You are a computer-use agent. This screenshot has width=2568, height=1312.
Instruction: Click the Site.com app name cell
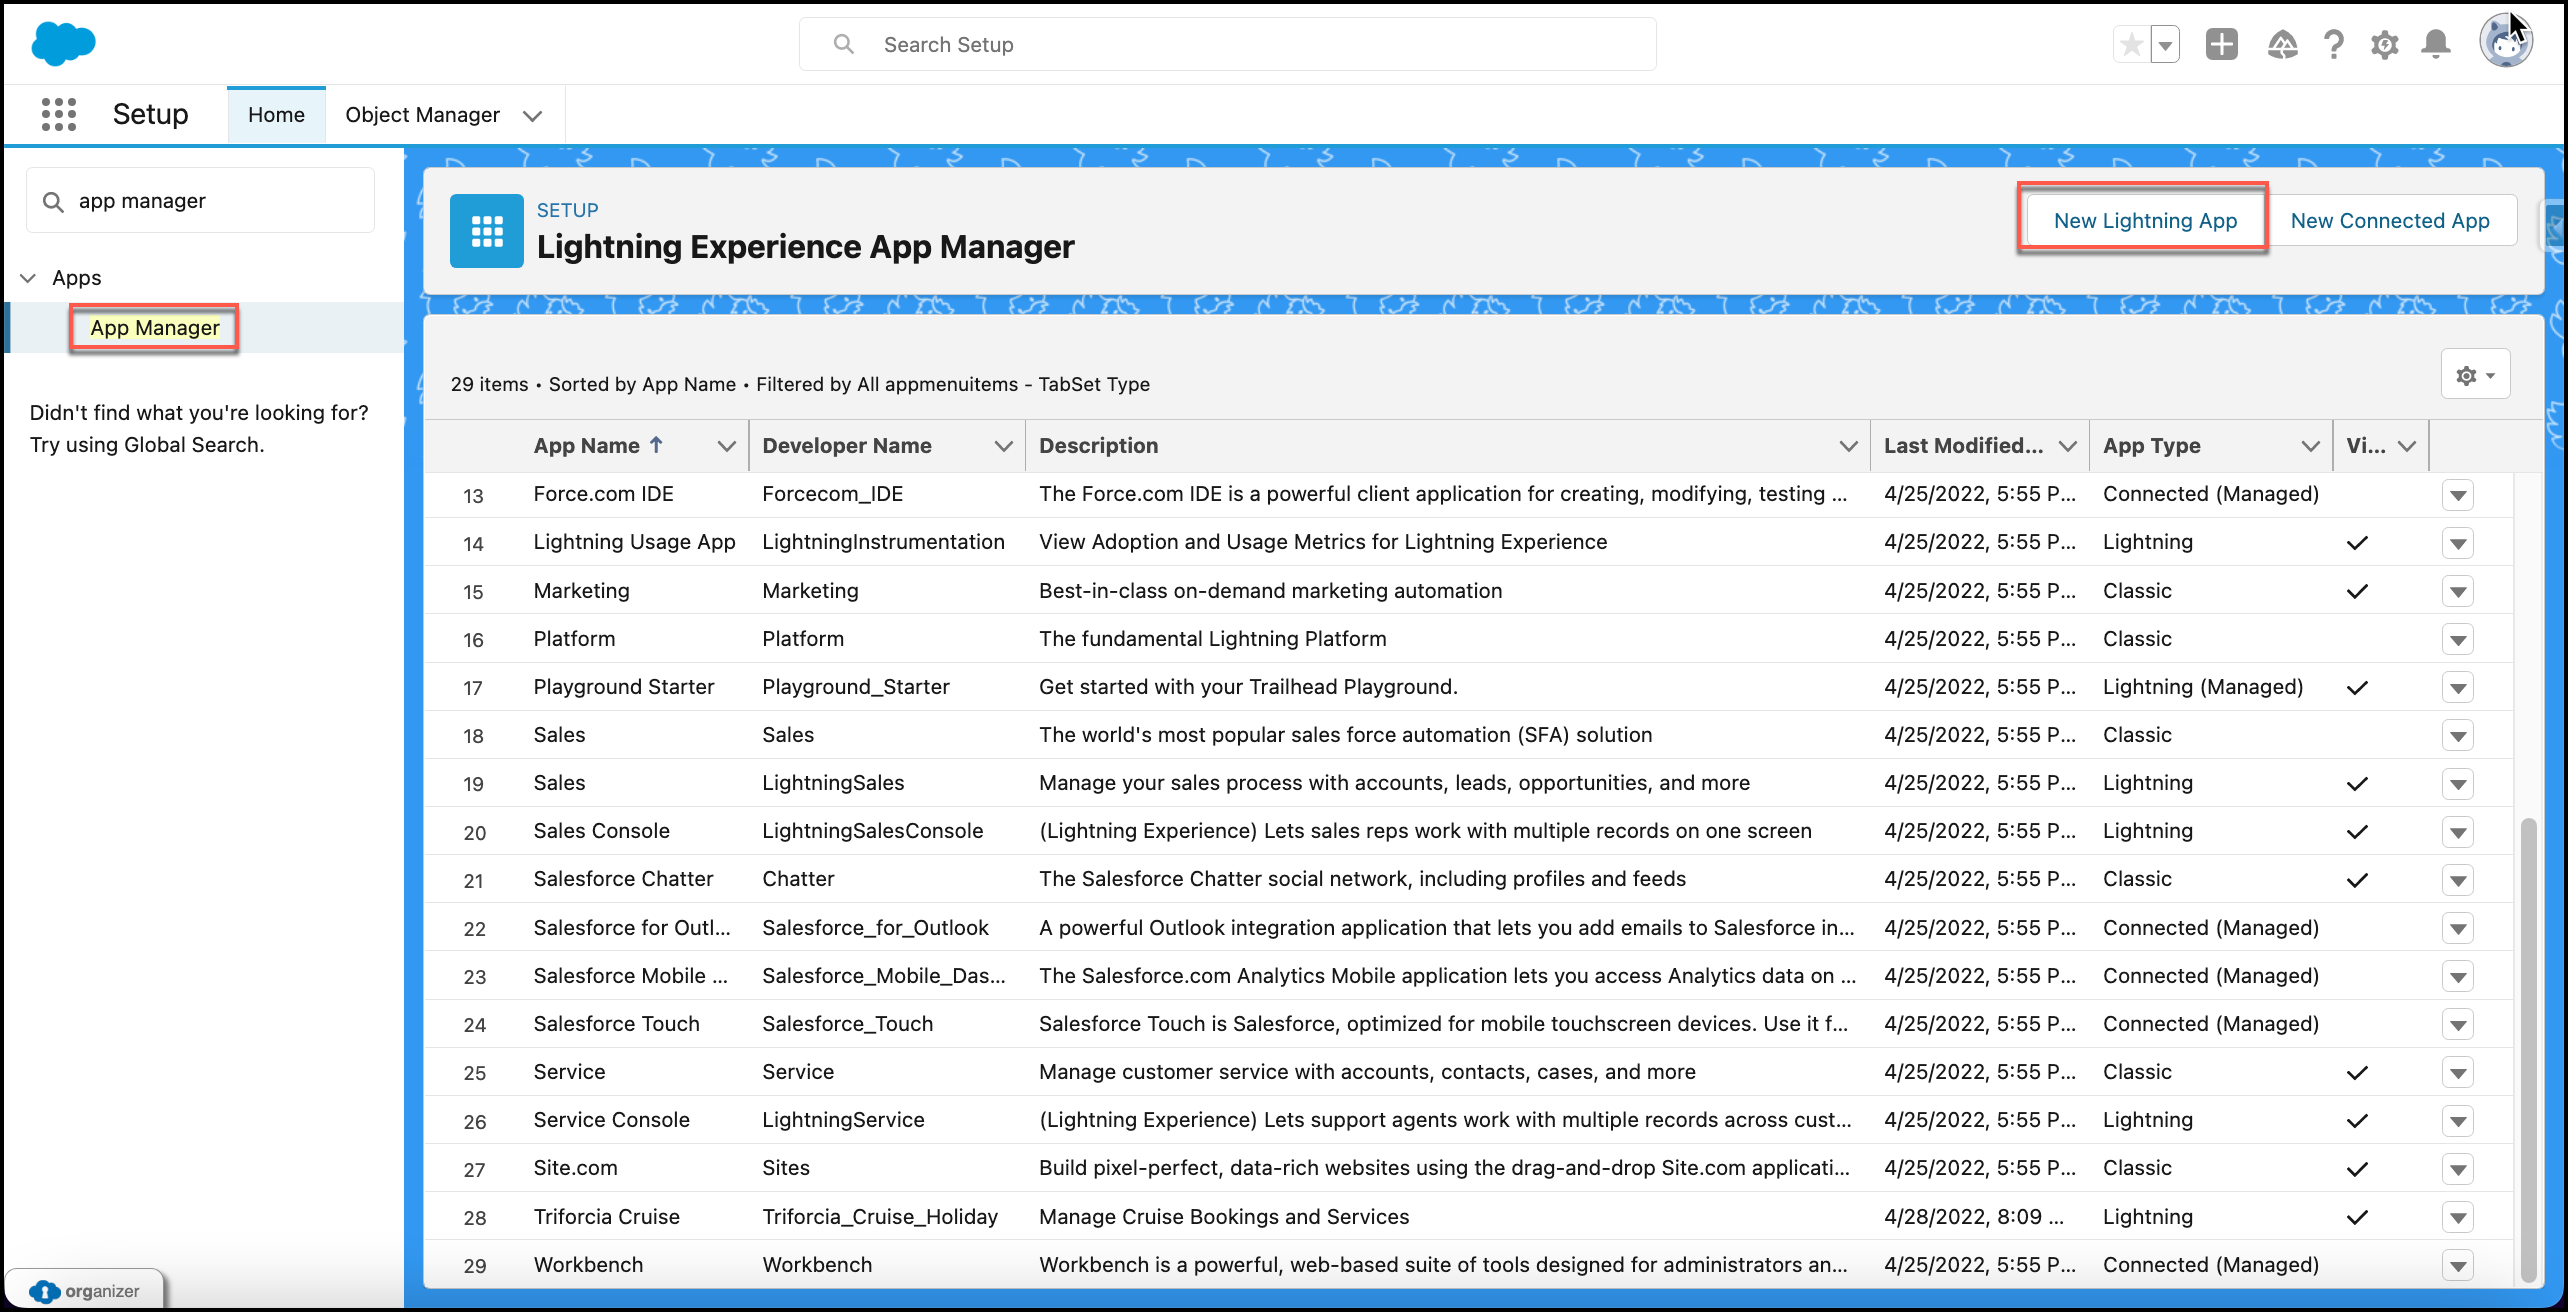tap(575, 1168)
